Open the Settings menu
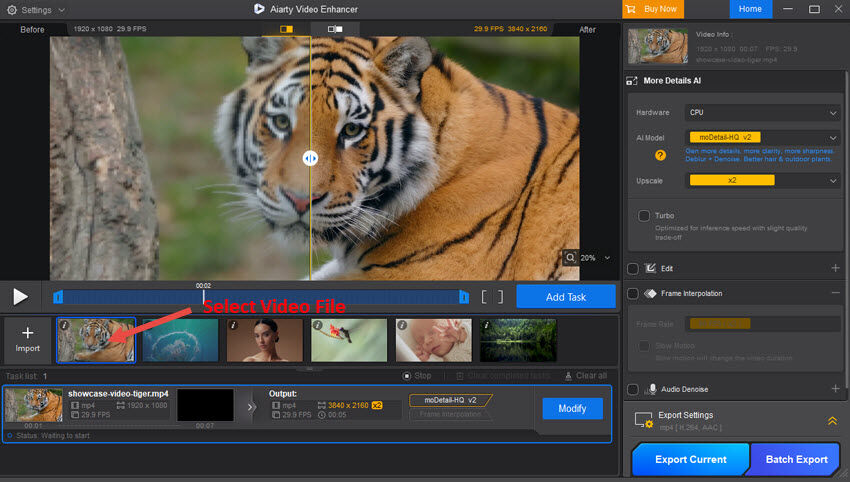Image resolution: width=850 pixels, height=482 pixels. point(35,9)
